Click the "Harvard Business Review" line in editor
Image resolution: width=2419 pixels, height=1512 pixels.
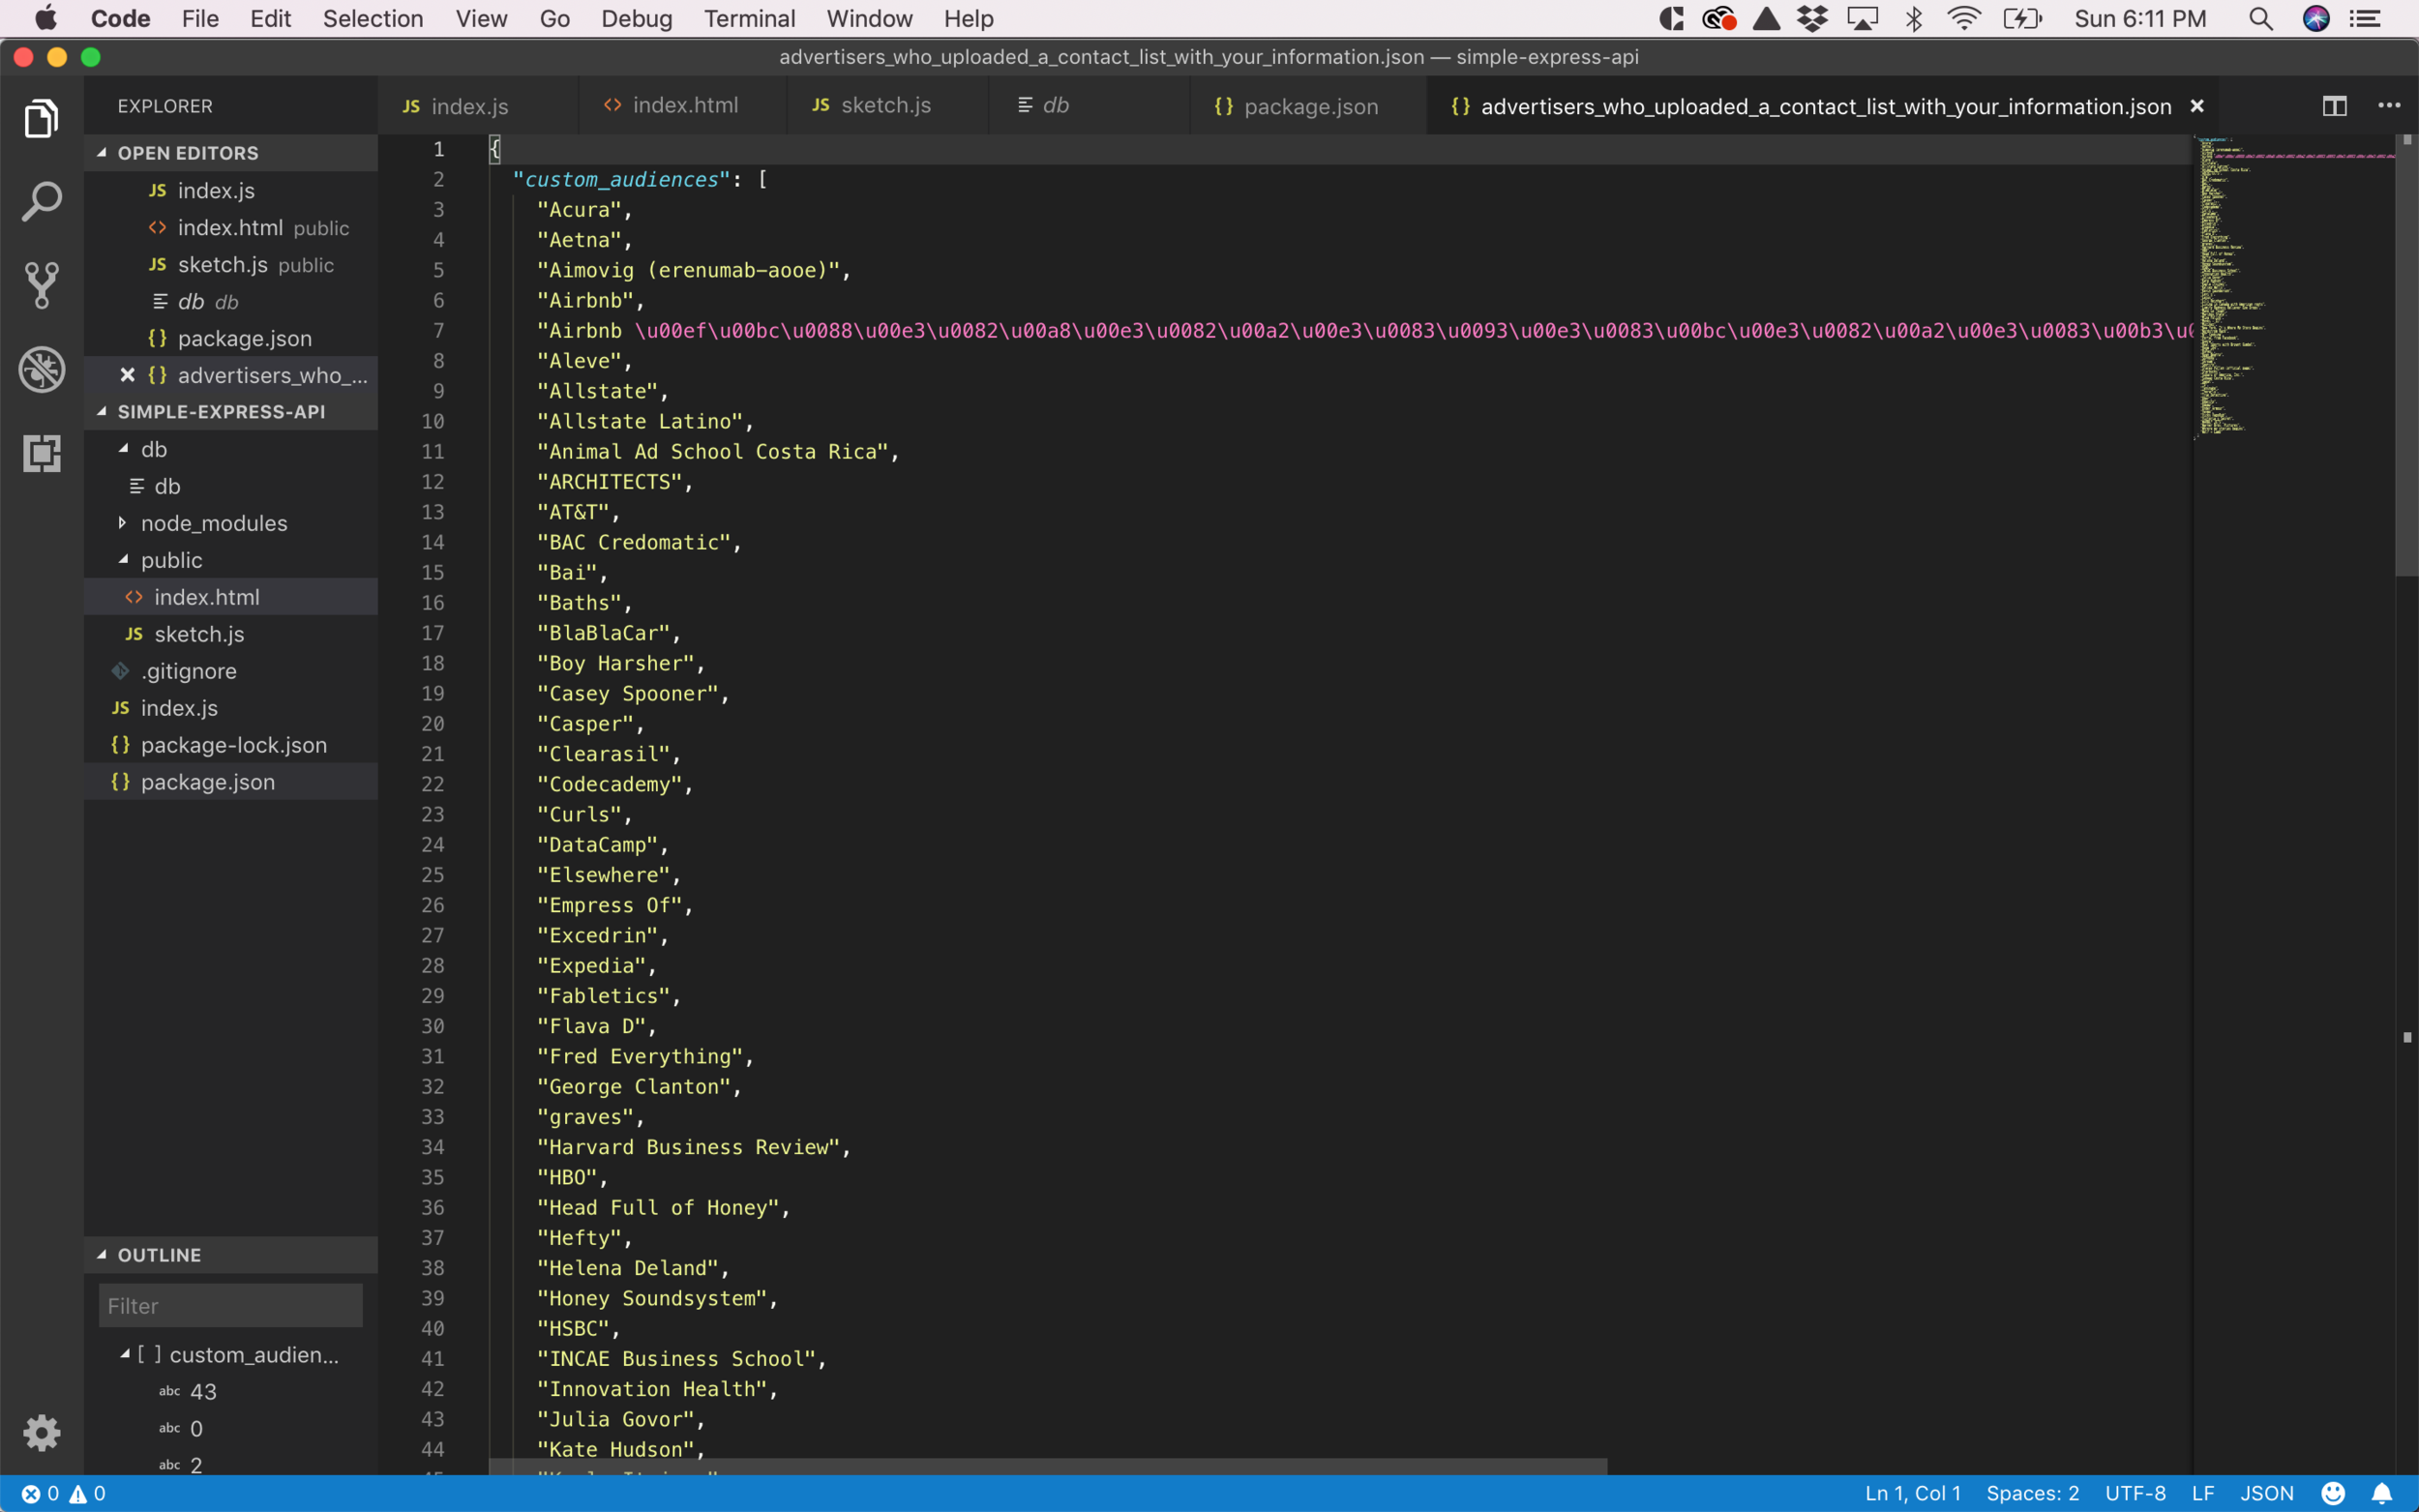[693, 1147]
